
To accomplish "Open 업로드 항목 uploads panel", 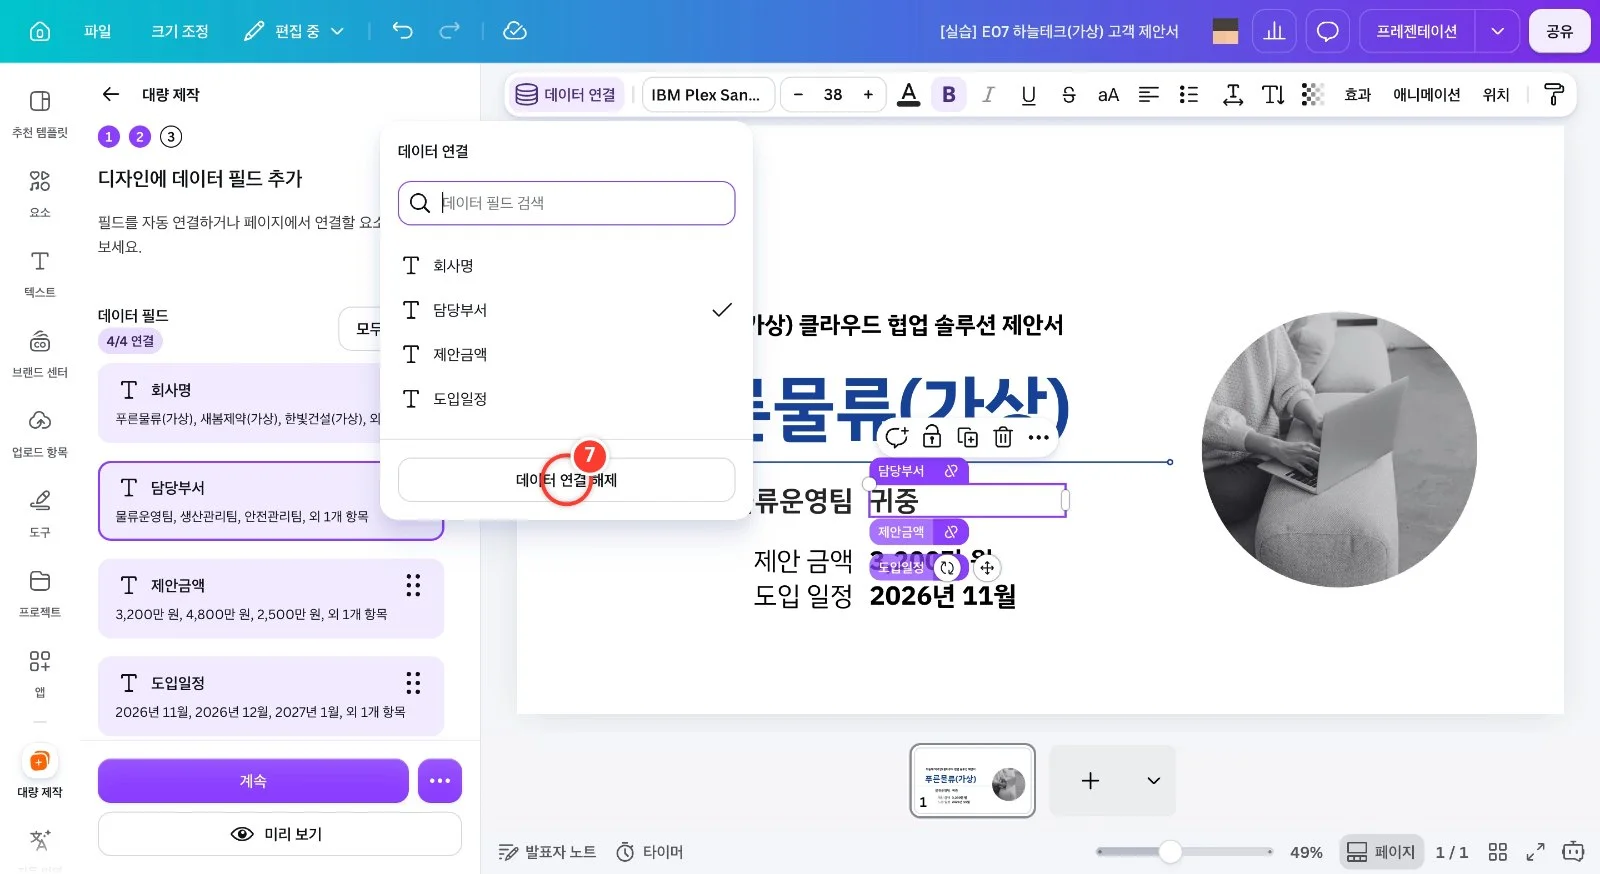I will (40, 434).
